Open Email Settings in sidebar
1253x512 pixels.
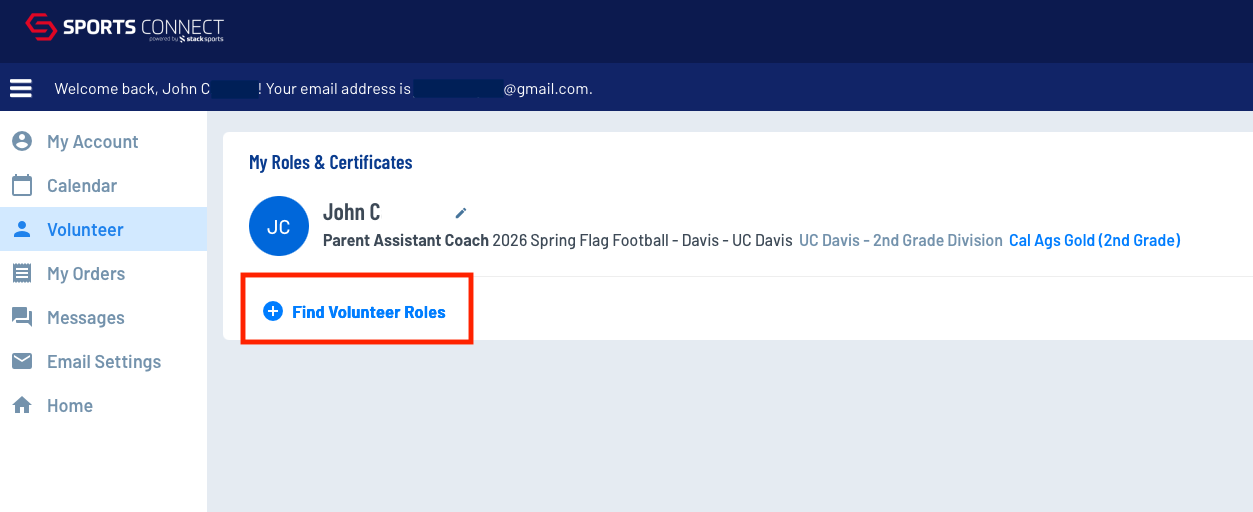tap(104, 362)
